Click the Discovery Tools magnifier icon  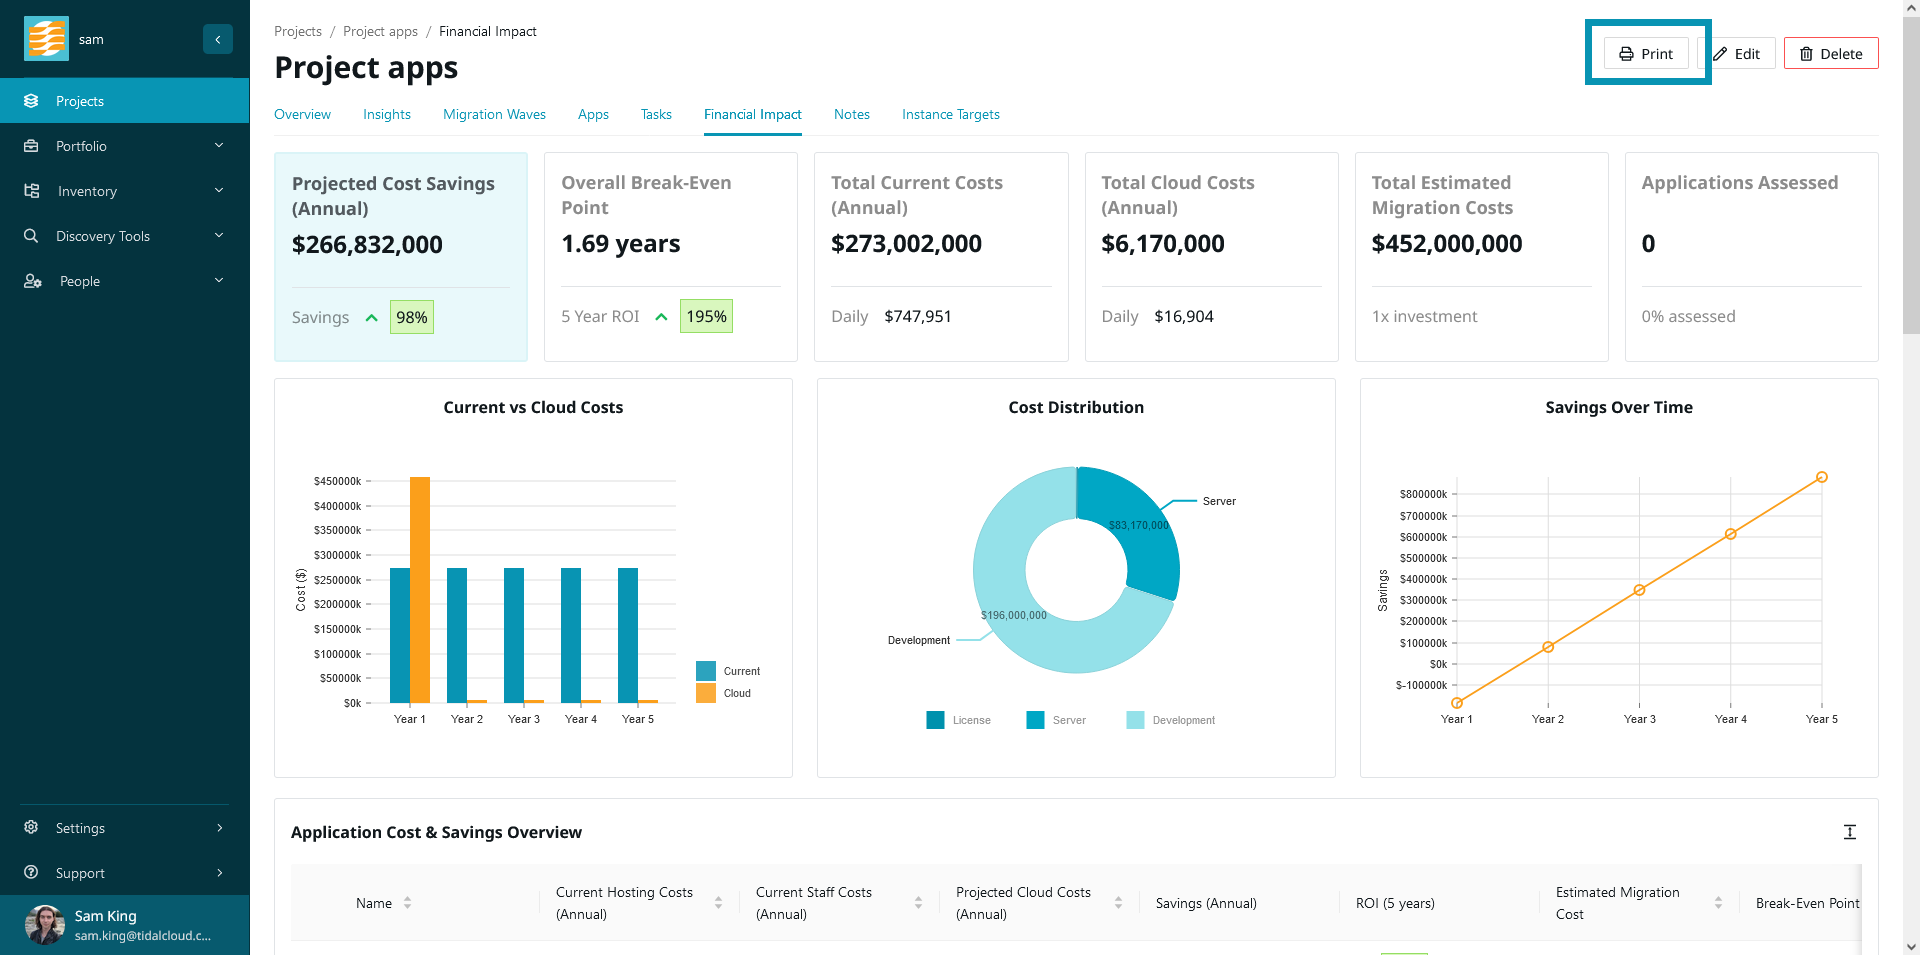tap(31, 236)
